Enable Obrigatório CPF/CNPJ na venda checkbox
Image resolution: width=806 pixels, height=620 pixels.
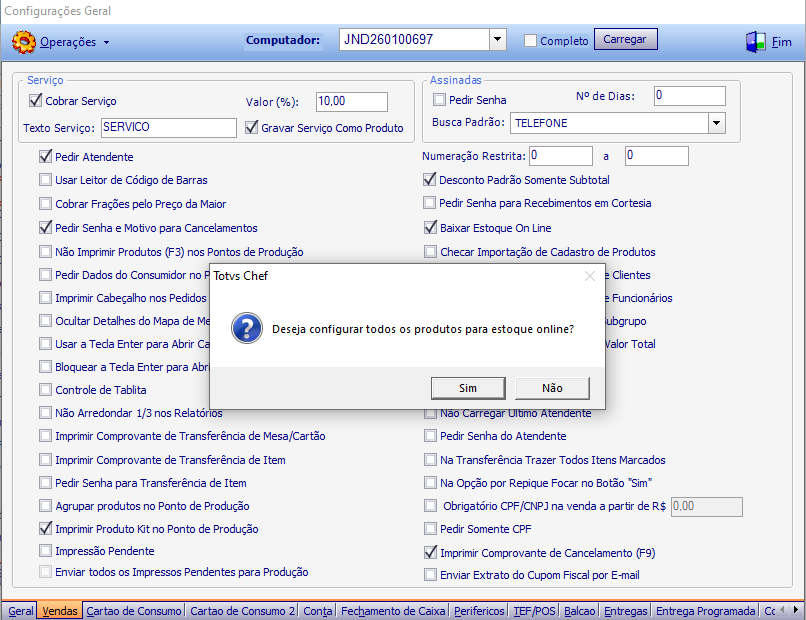tap(430, 506)
